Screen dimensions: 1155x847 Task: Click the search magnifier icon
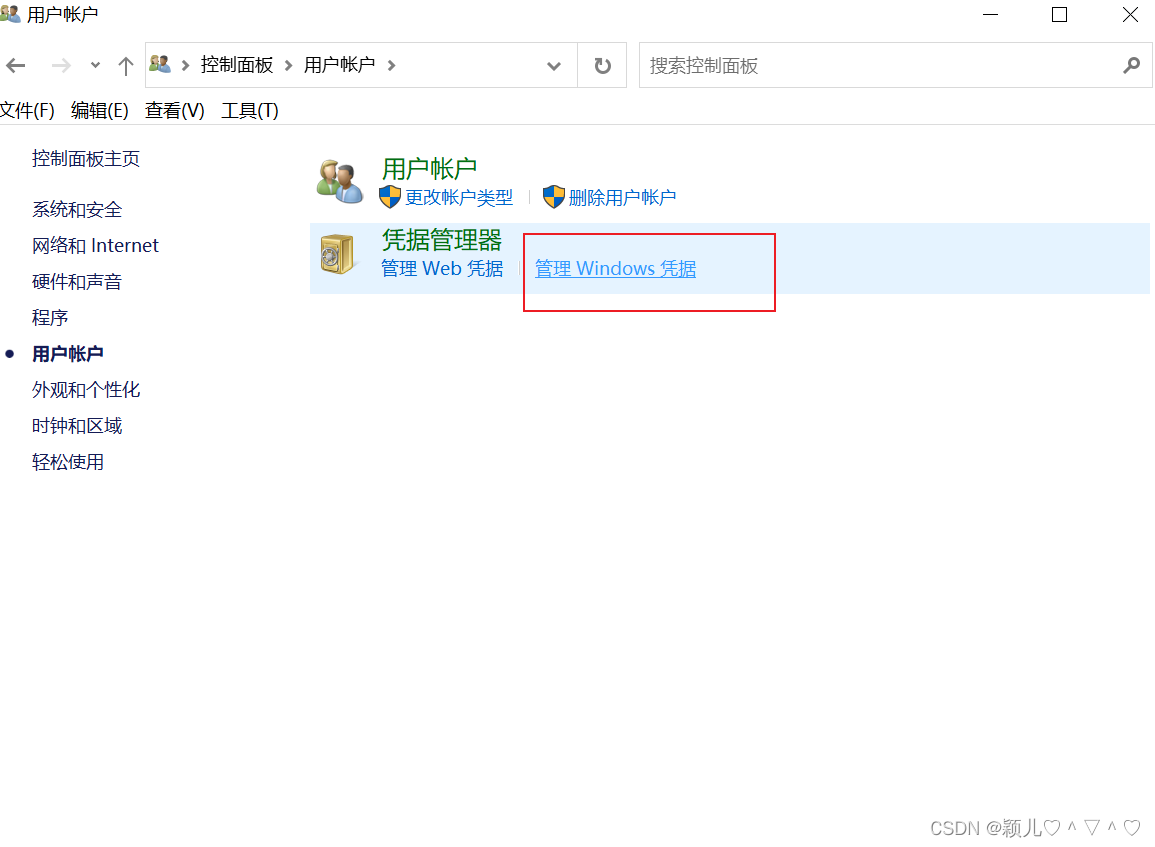pyautogui.click(x=1131, y=64)
